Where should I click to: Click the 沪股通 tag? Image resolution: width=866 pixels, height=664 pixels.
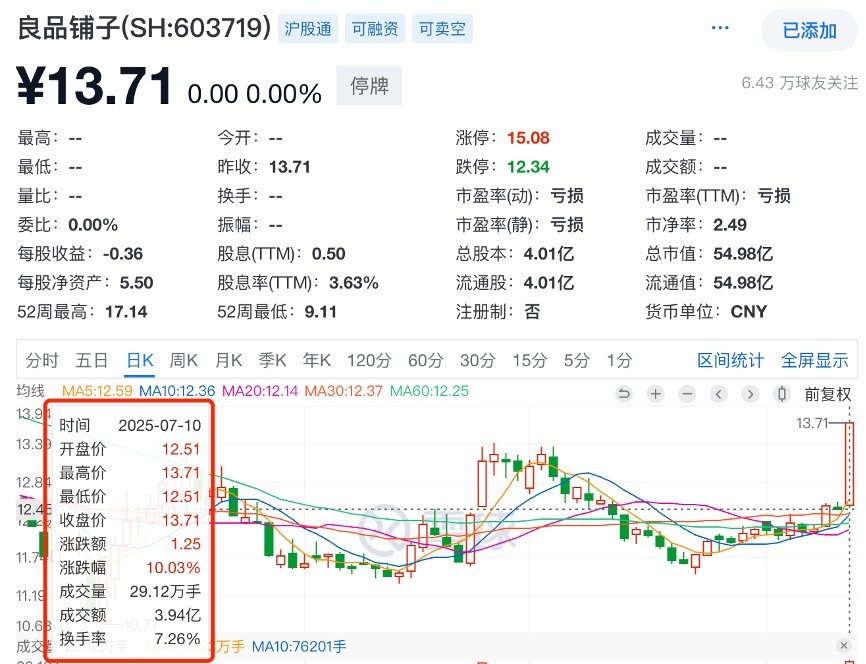308,29
